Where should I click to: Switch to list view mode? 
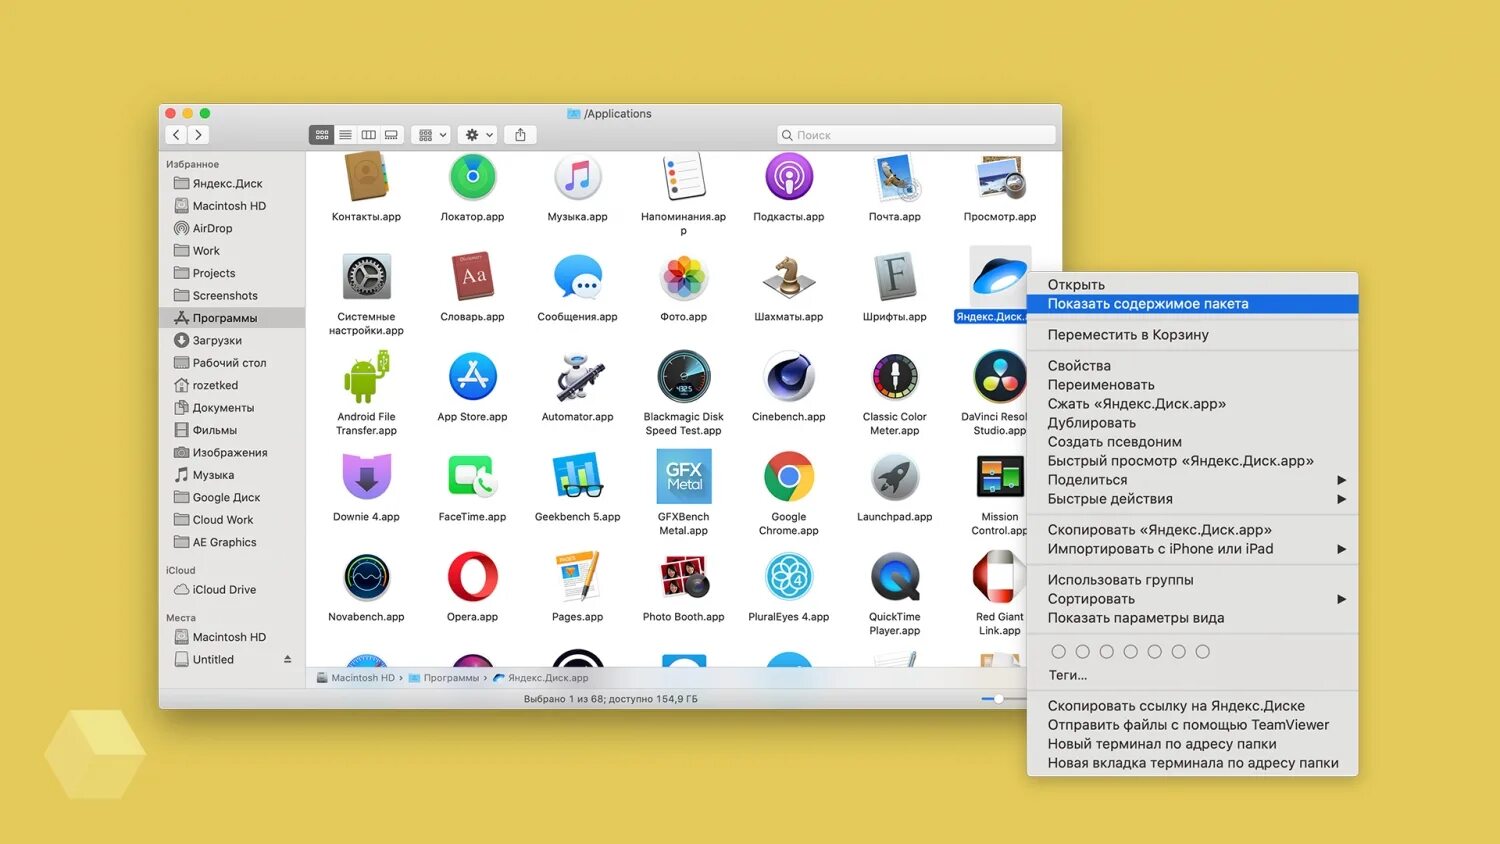[345, 135]
